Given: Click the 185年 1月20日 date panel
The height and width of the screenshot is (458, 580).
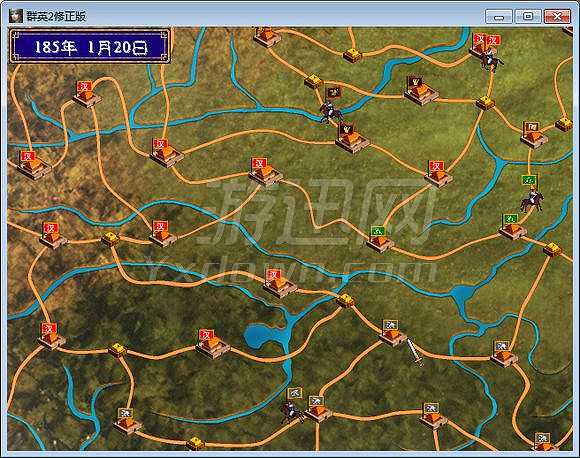Looking at the screenshot, I should (90, 47).
